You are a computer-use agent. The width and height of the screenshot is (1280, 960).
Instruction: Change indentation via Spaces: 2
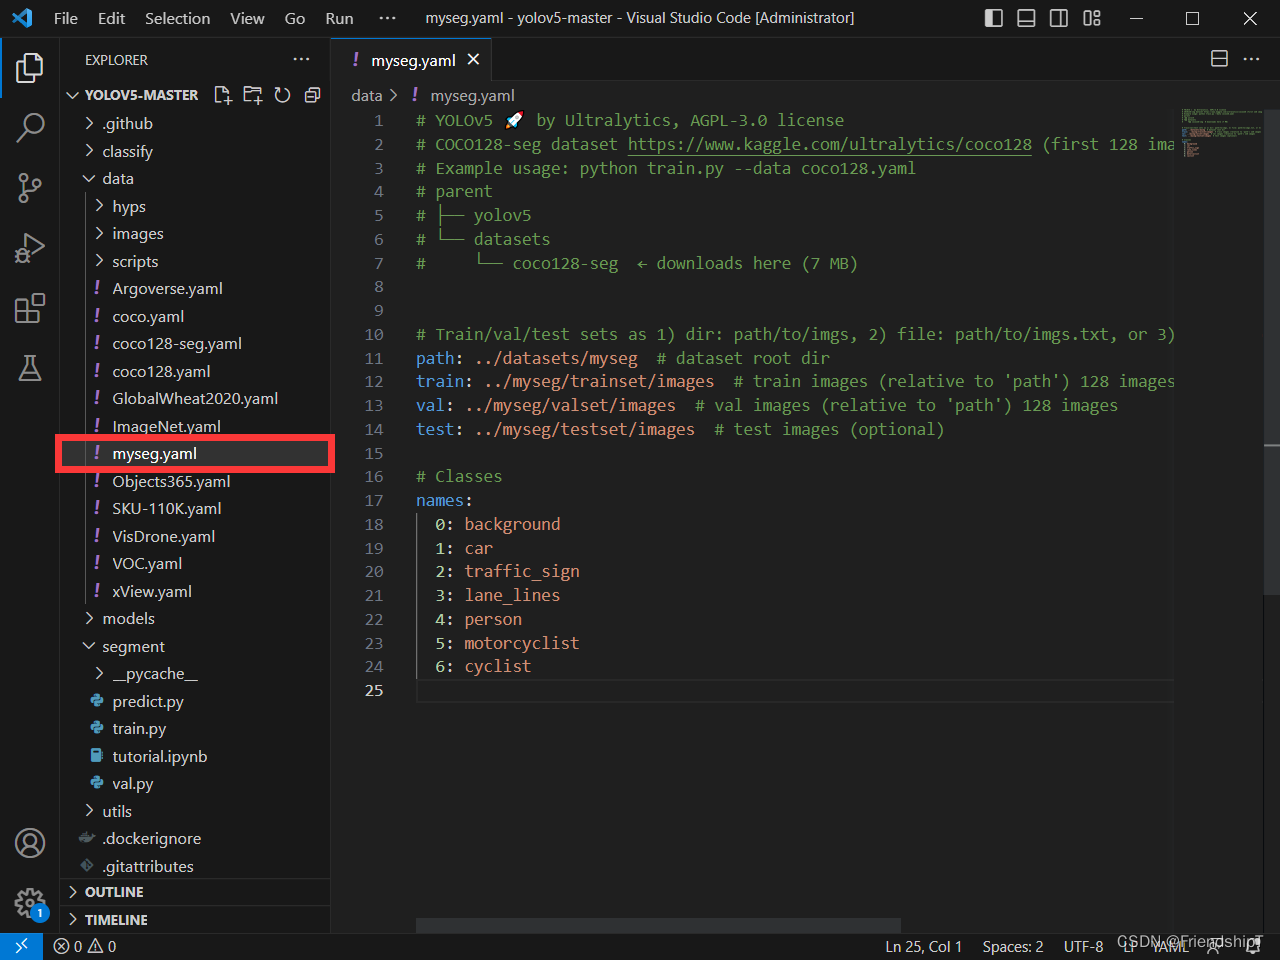pos(1012,946)
